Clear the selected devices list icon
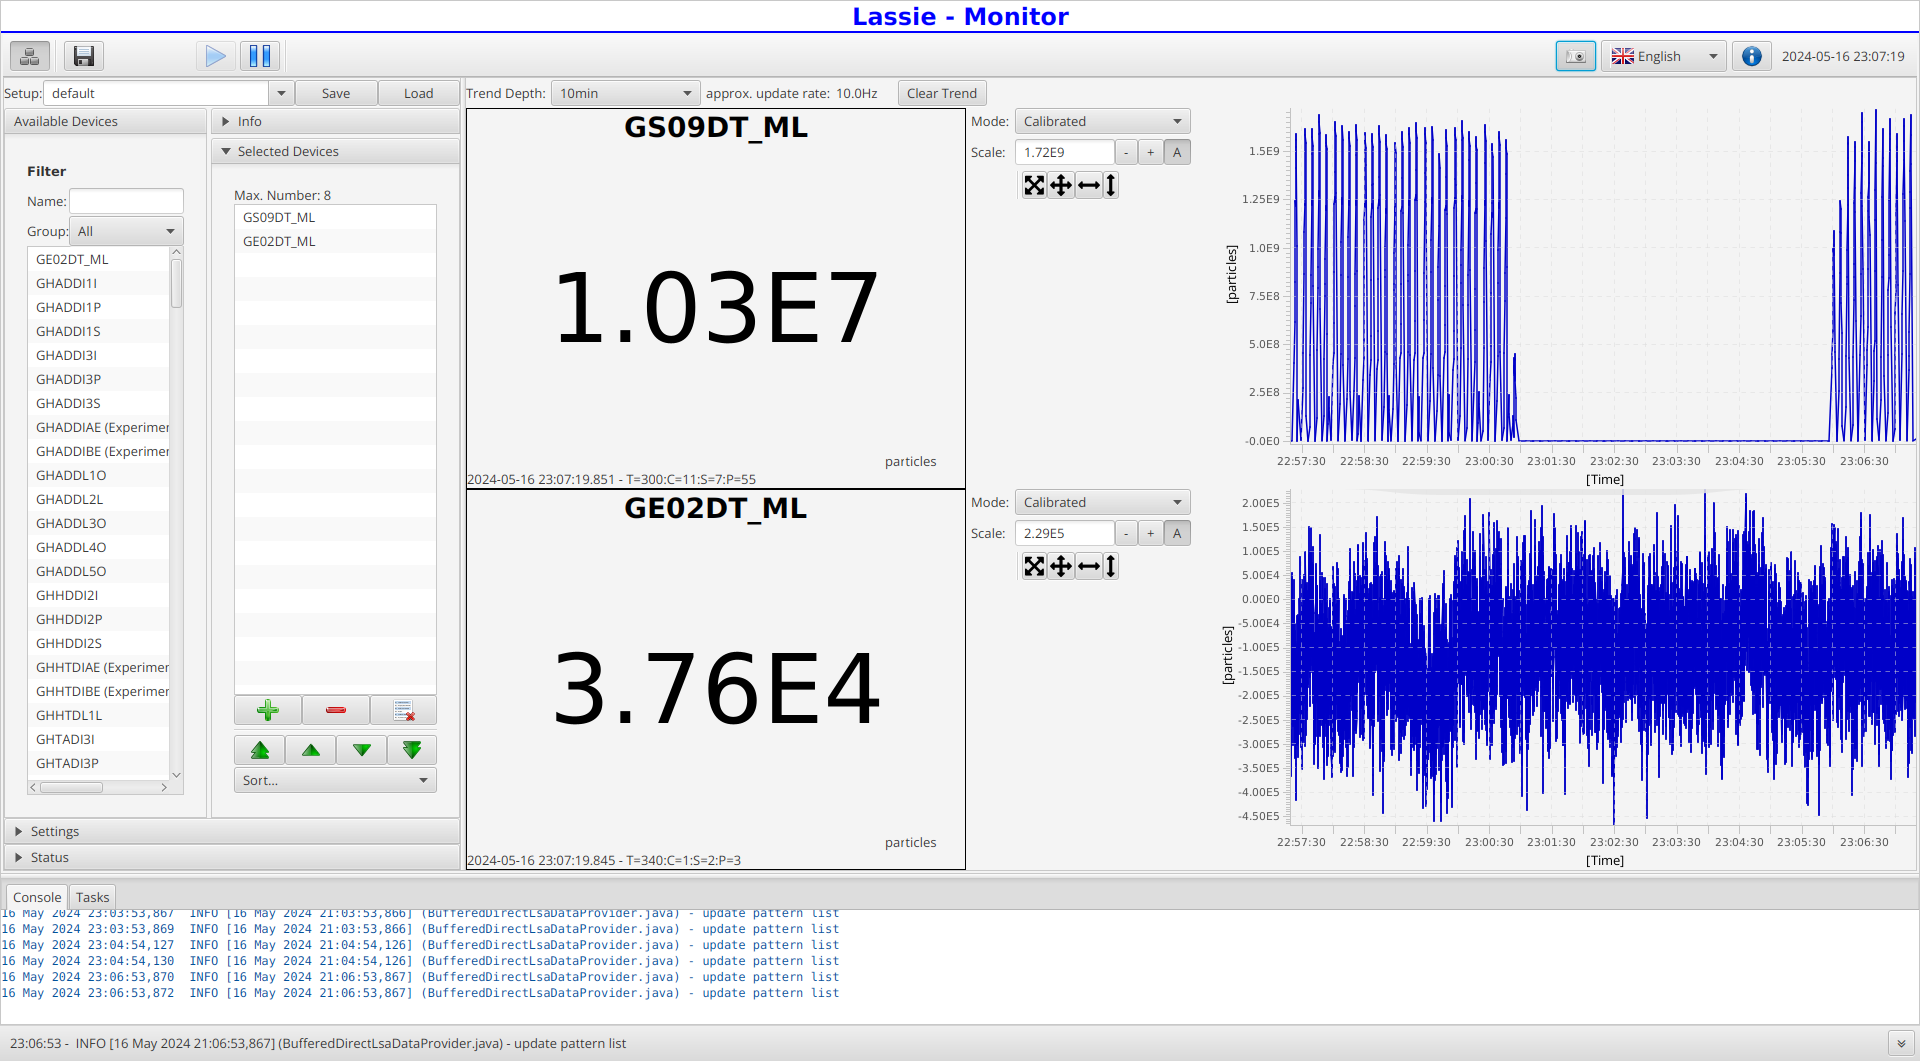Image resolution: width=1920 pixels, height=1061 pixels. pyautogui.click(x=404, y=710)
